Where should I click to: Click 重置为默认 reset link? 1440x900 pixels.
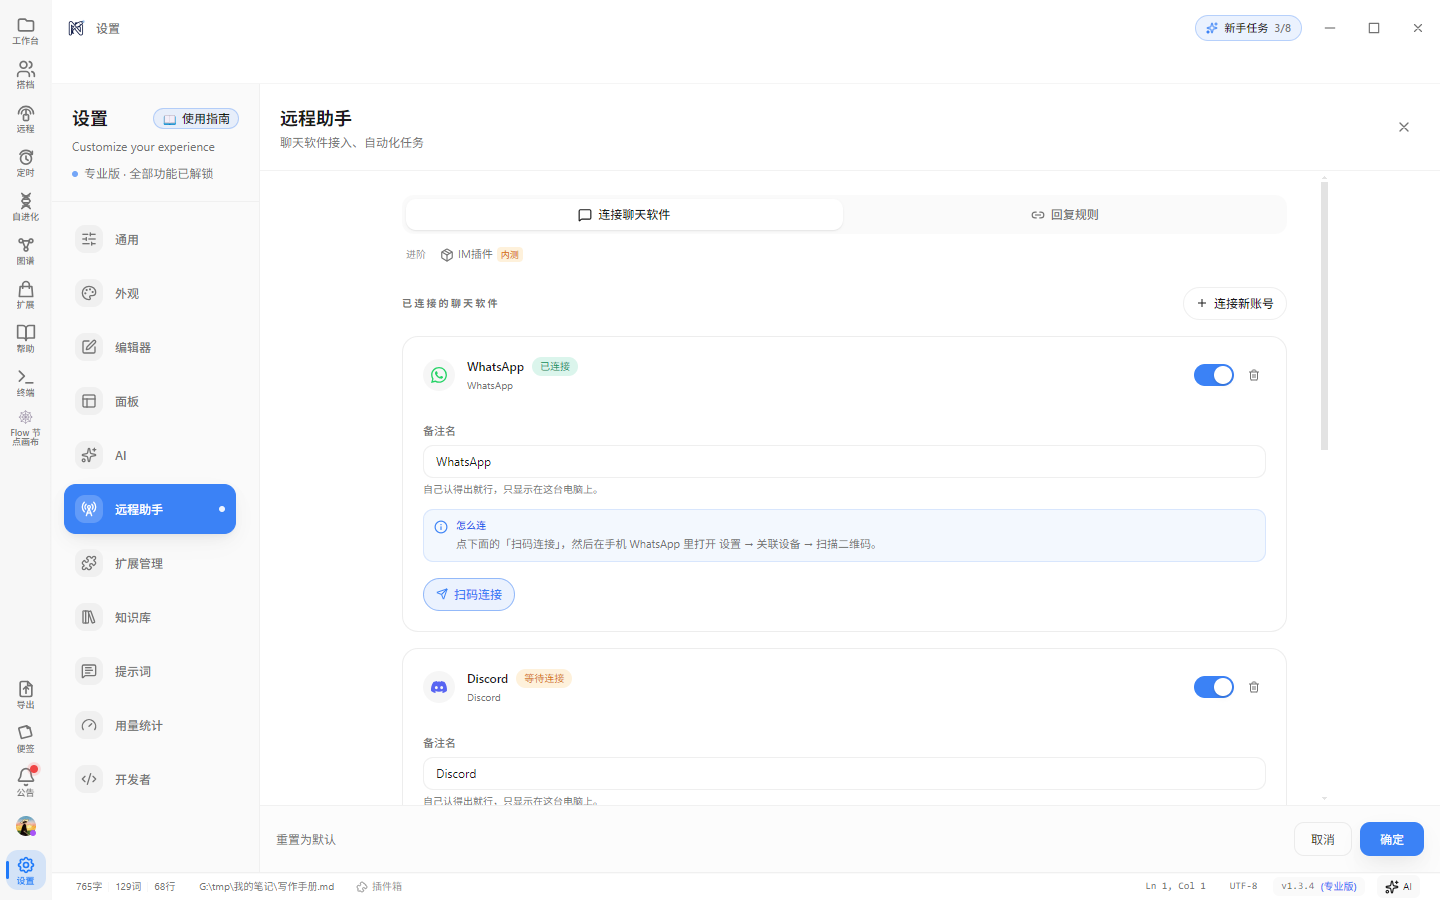point(306,840)
